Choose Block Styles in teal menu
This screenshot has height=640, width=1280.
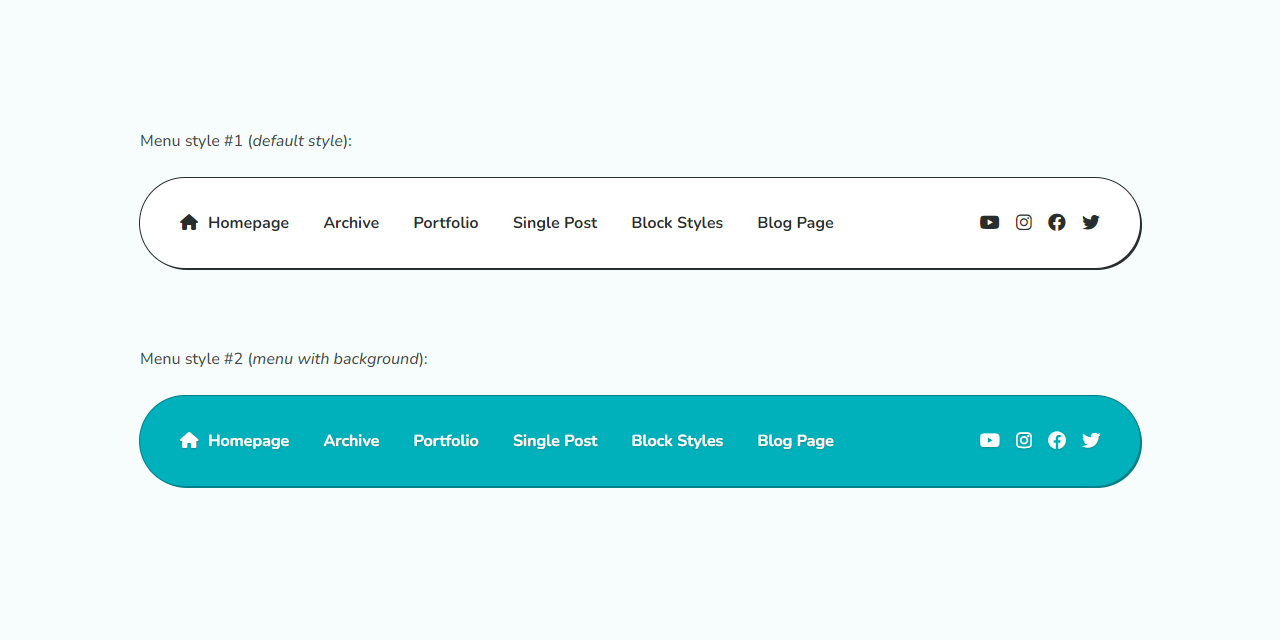677,441
